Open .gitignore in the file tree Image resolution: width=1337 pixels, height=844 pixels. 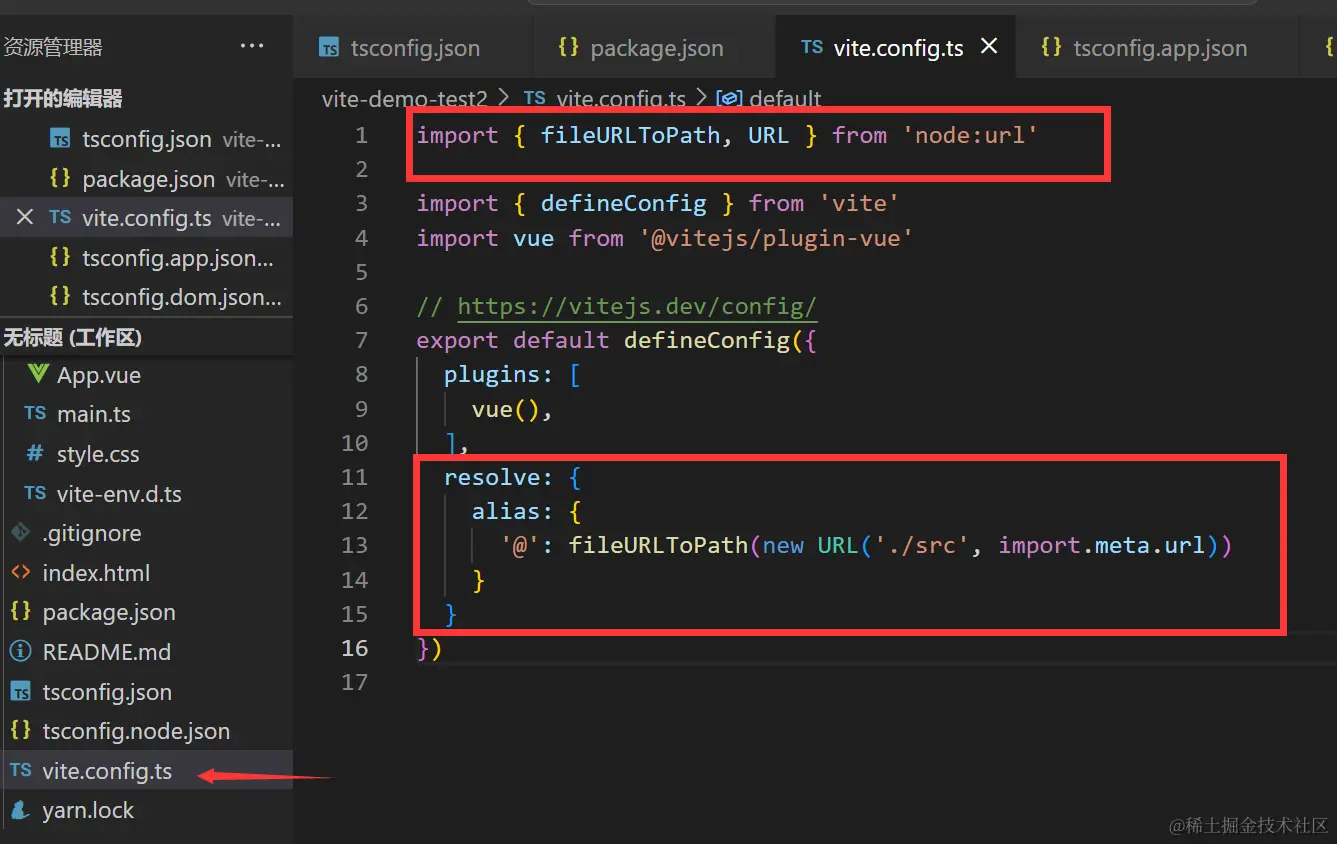point(146,533)
